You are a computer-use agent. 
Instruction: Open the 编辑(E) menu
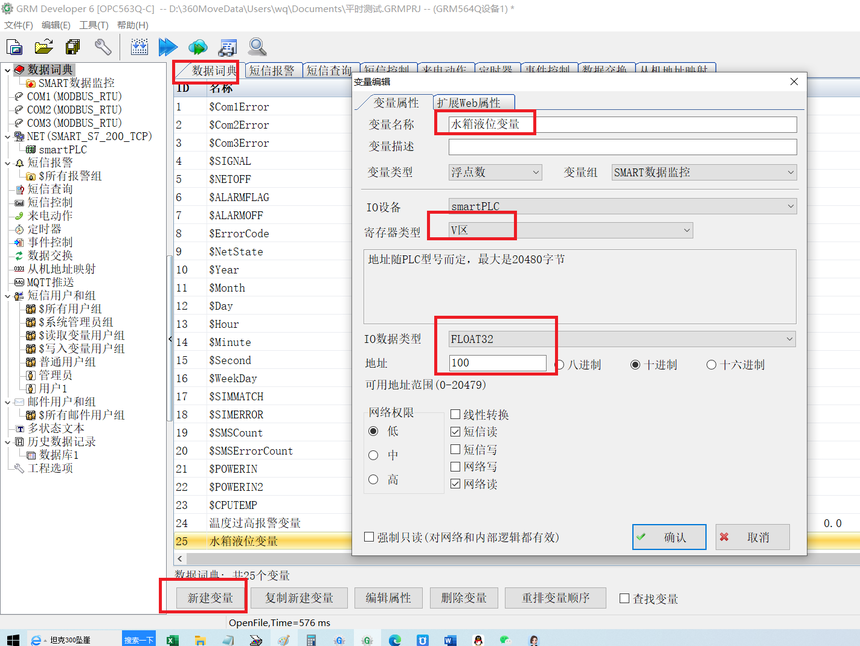point(56,25)
